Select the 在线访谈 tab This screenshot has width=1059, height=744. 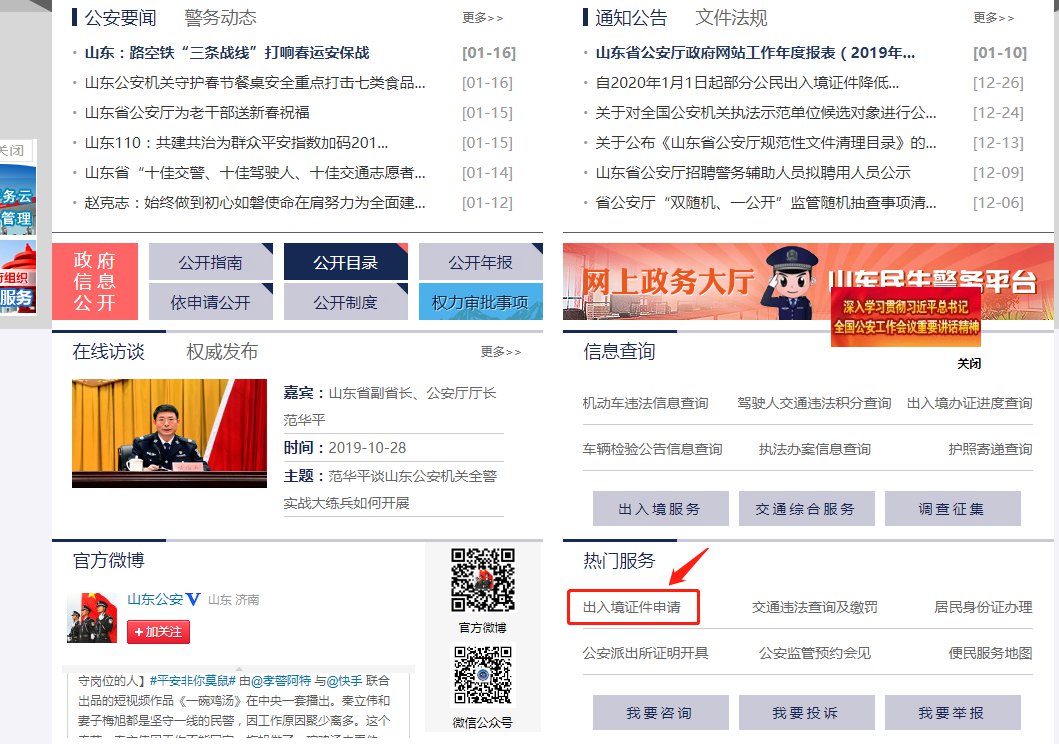(x=109, y=352)
